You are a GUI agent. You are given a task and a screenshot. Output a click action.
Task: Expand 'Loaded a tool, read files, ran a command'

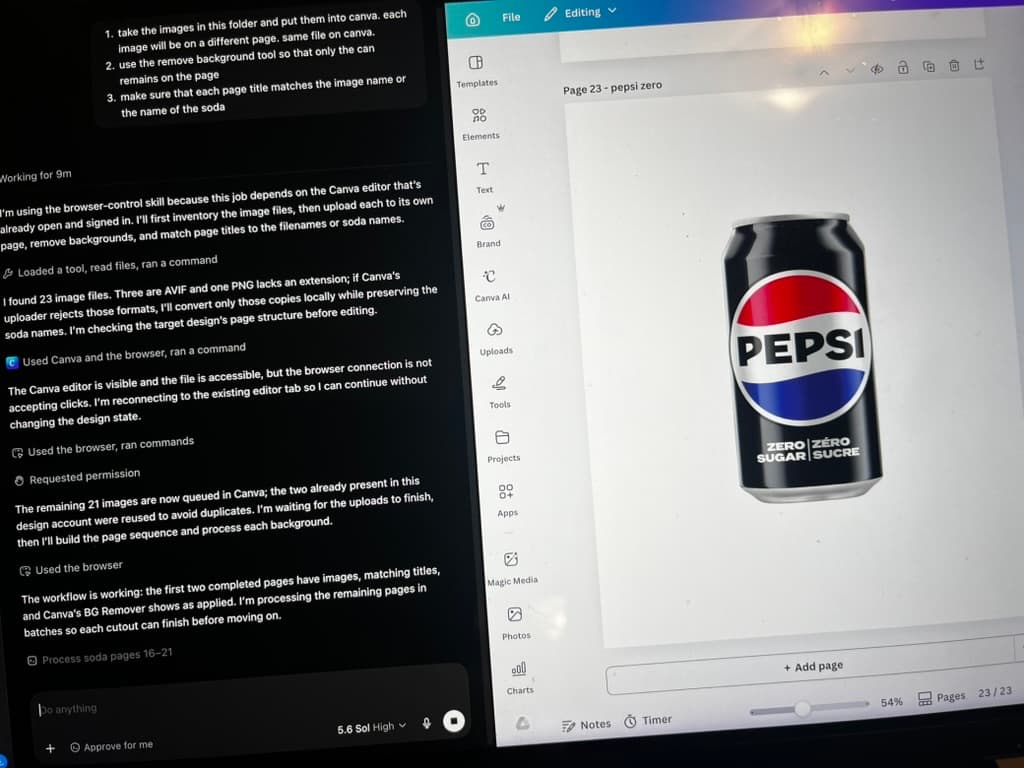[x=110, y=266]
